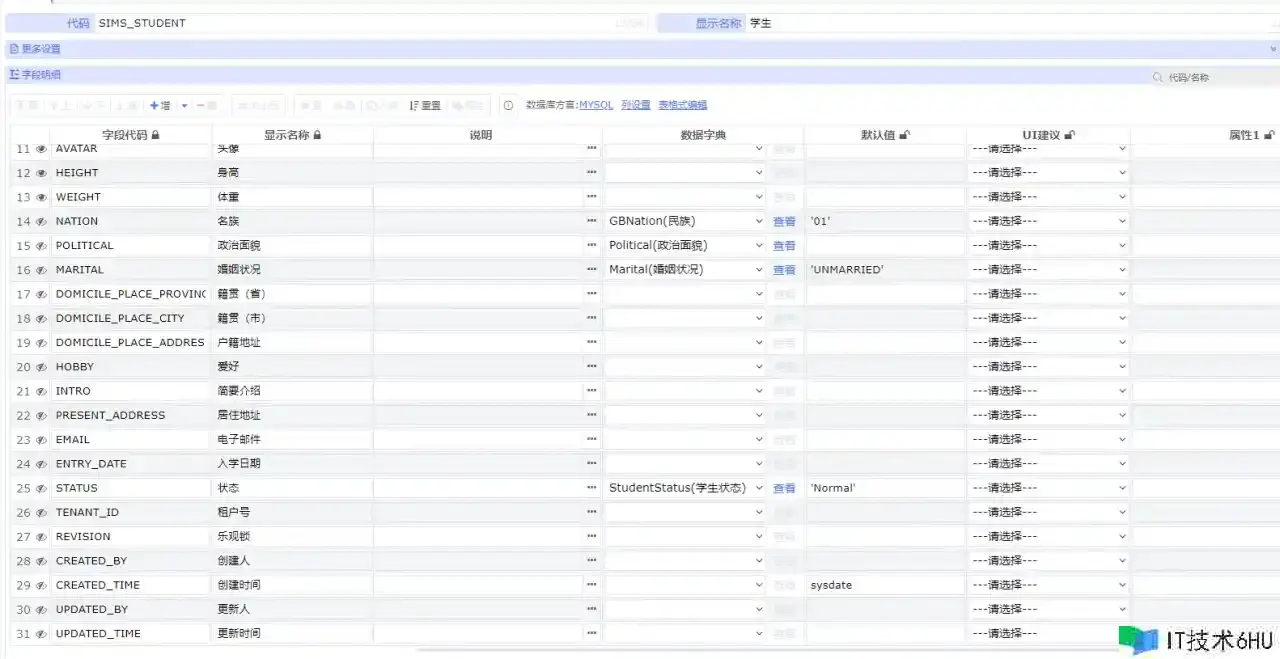
Task: Click the unlock icon beside 默认值 header
Action: pyautogui.click(x=905, y=135)
